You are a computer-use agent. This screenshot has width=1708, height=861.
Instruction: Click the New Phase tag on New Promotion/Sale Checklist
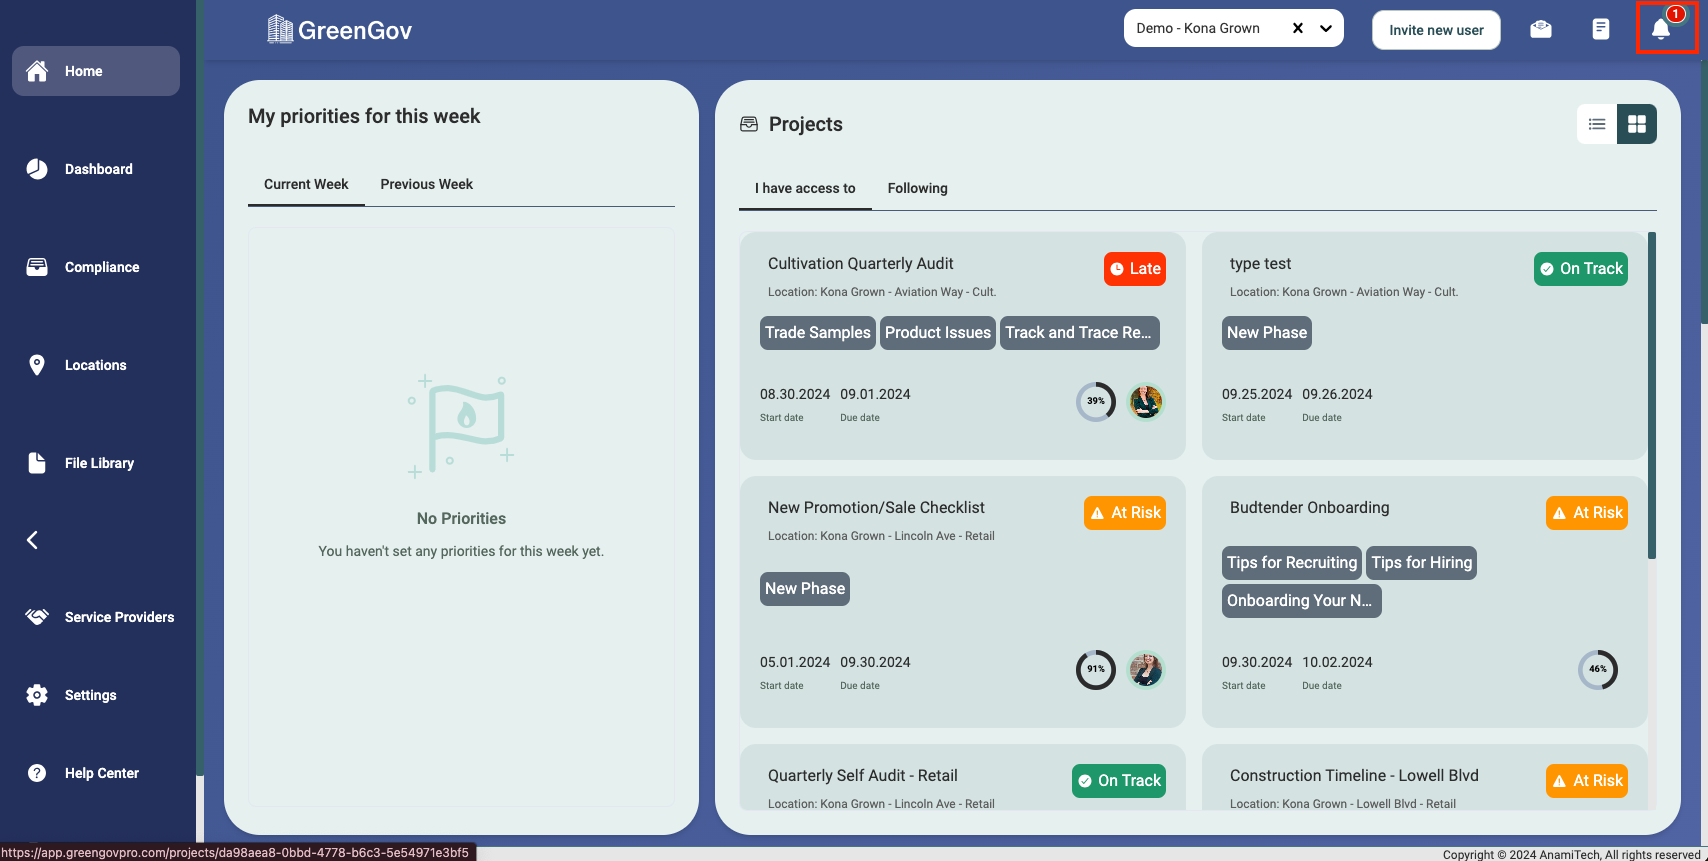point(805,589)
